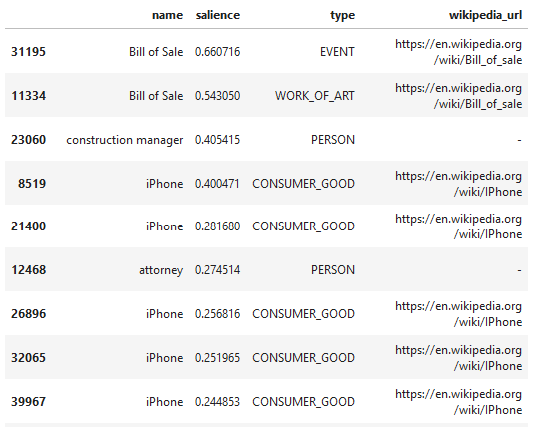Open Bill_of_sale URL in WORK_OF_ART row
Image resolution: width=536 pixels, height=427 pixels.
459,96
